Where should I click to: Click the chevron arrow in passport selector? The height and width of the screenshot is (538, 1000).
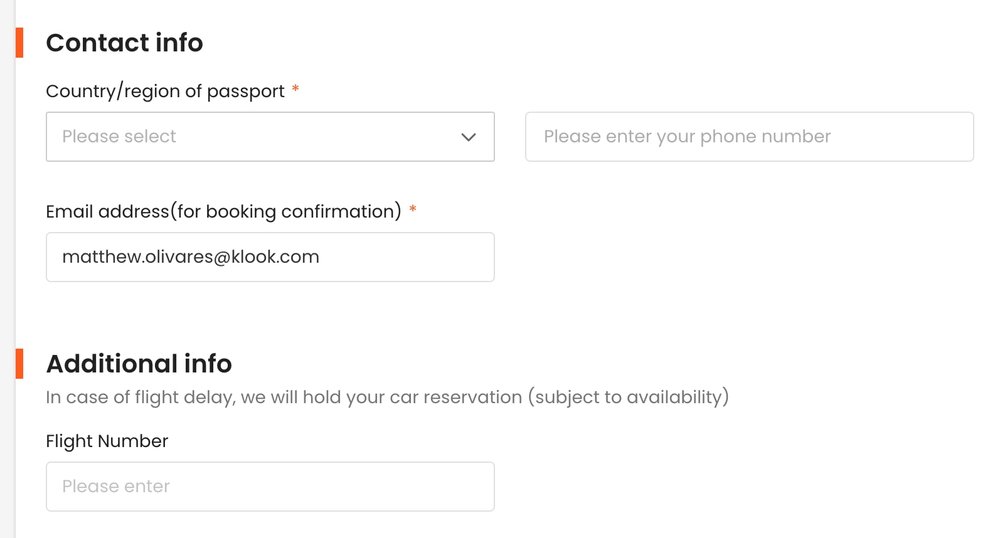(x=468, y=137)
